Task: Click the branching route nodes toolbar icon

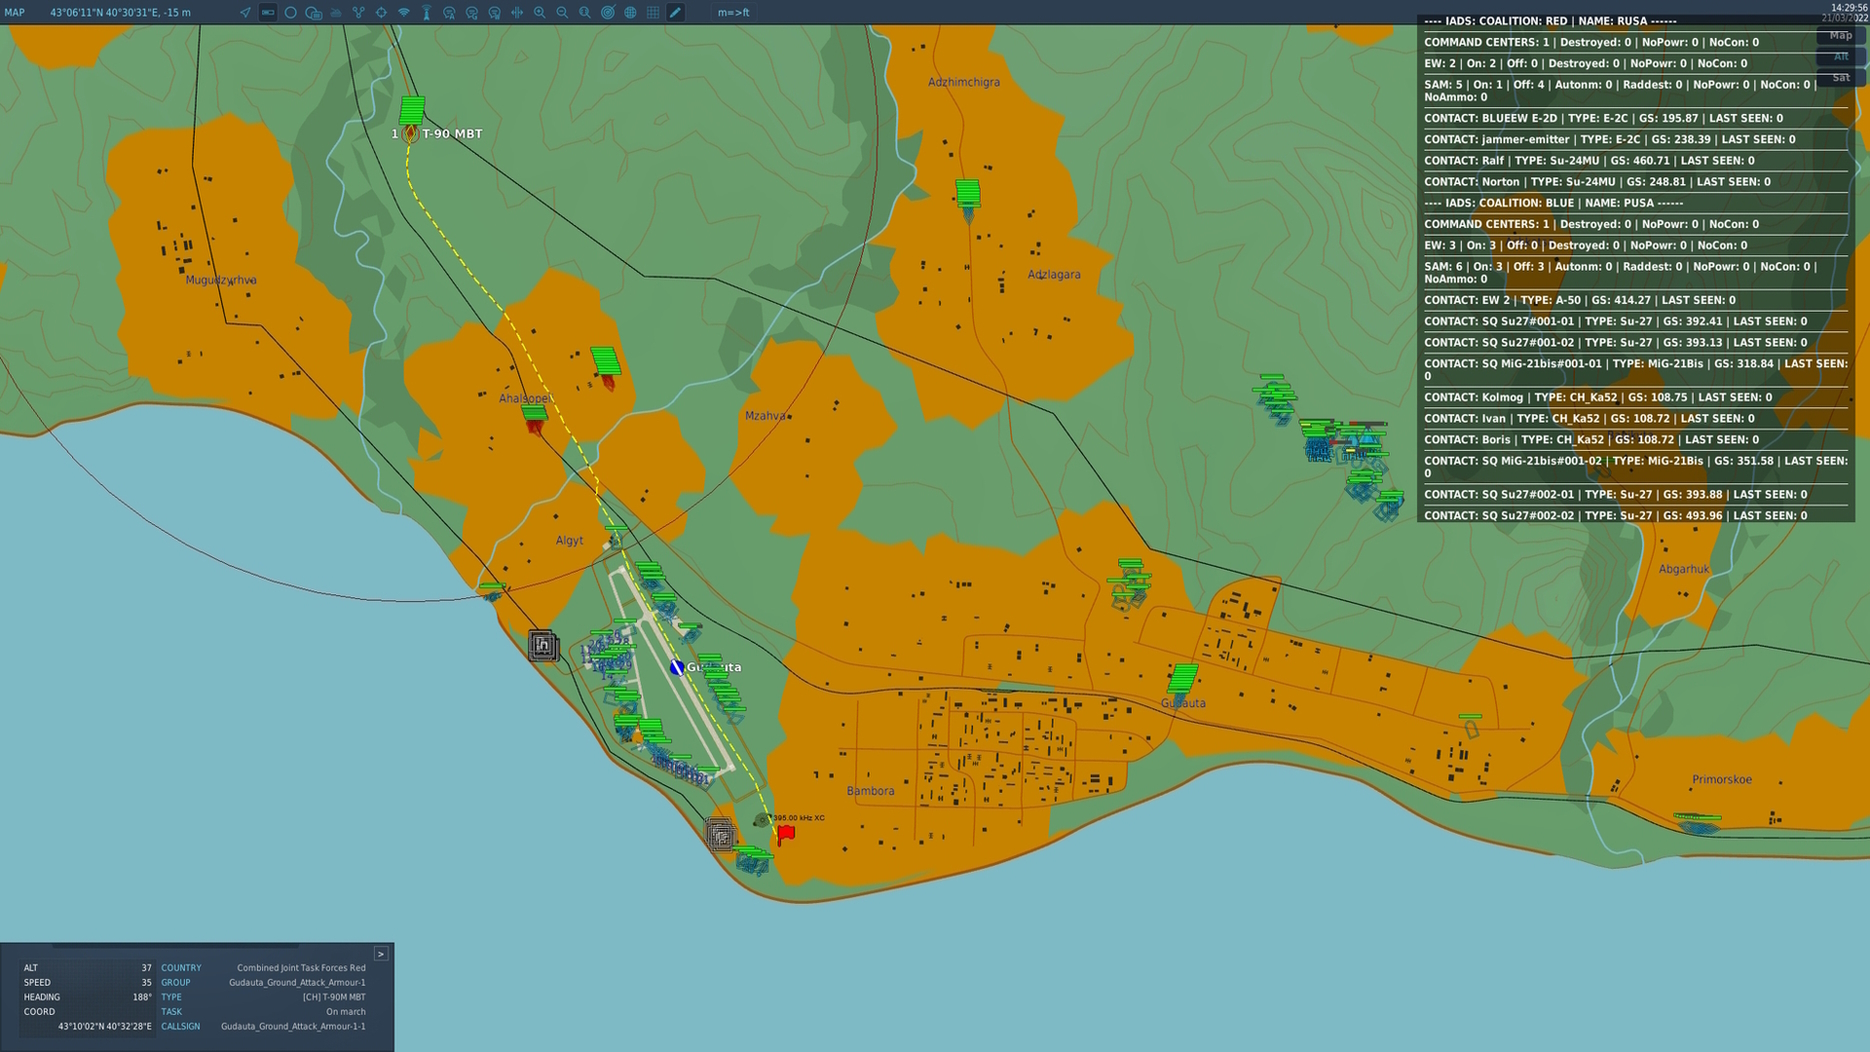Action: [358, 12]
